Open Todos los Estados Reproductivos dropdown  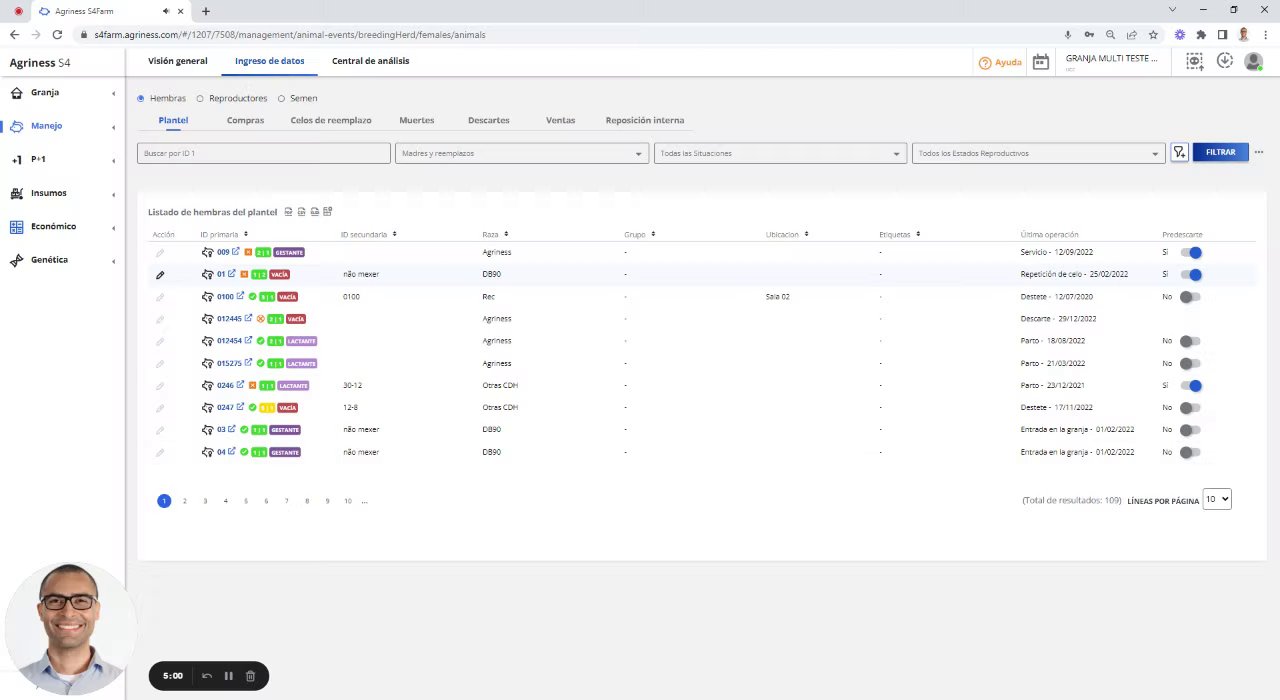pyautogui.click(x=1038, y=153)
